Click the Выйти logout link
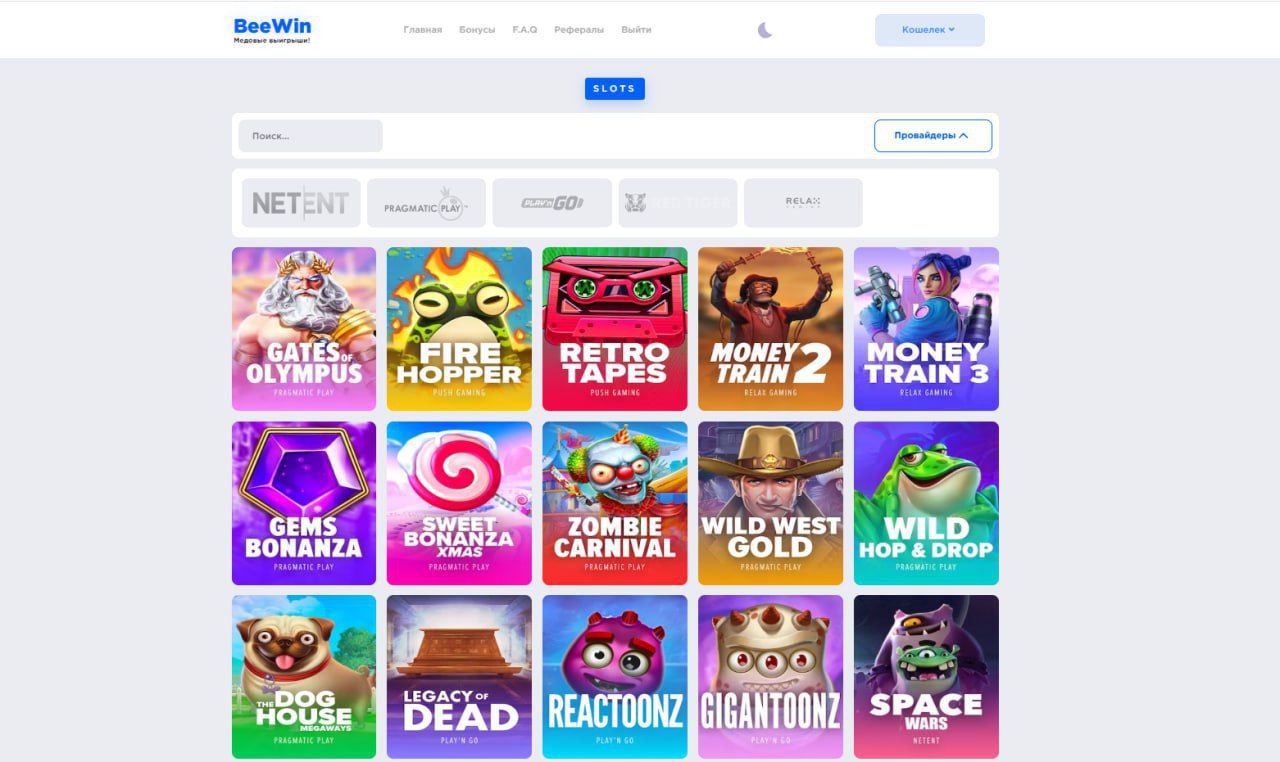 [x=636, y=30]
